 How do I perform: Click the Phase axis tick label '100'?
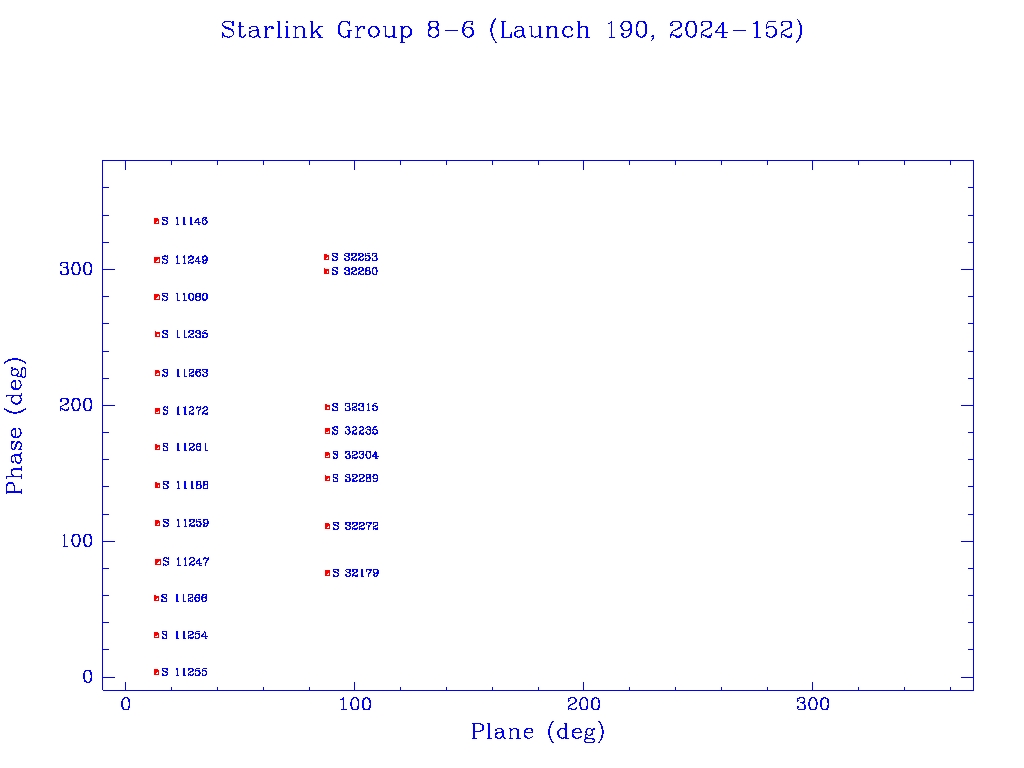(x=76, y=541)
